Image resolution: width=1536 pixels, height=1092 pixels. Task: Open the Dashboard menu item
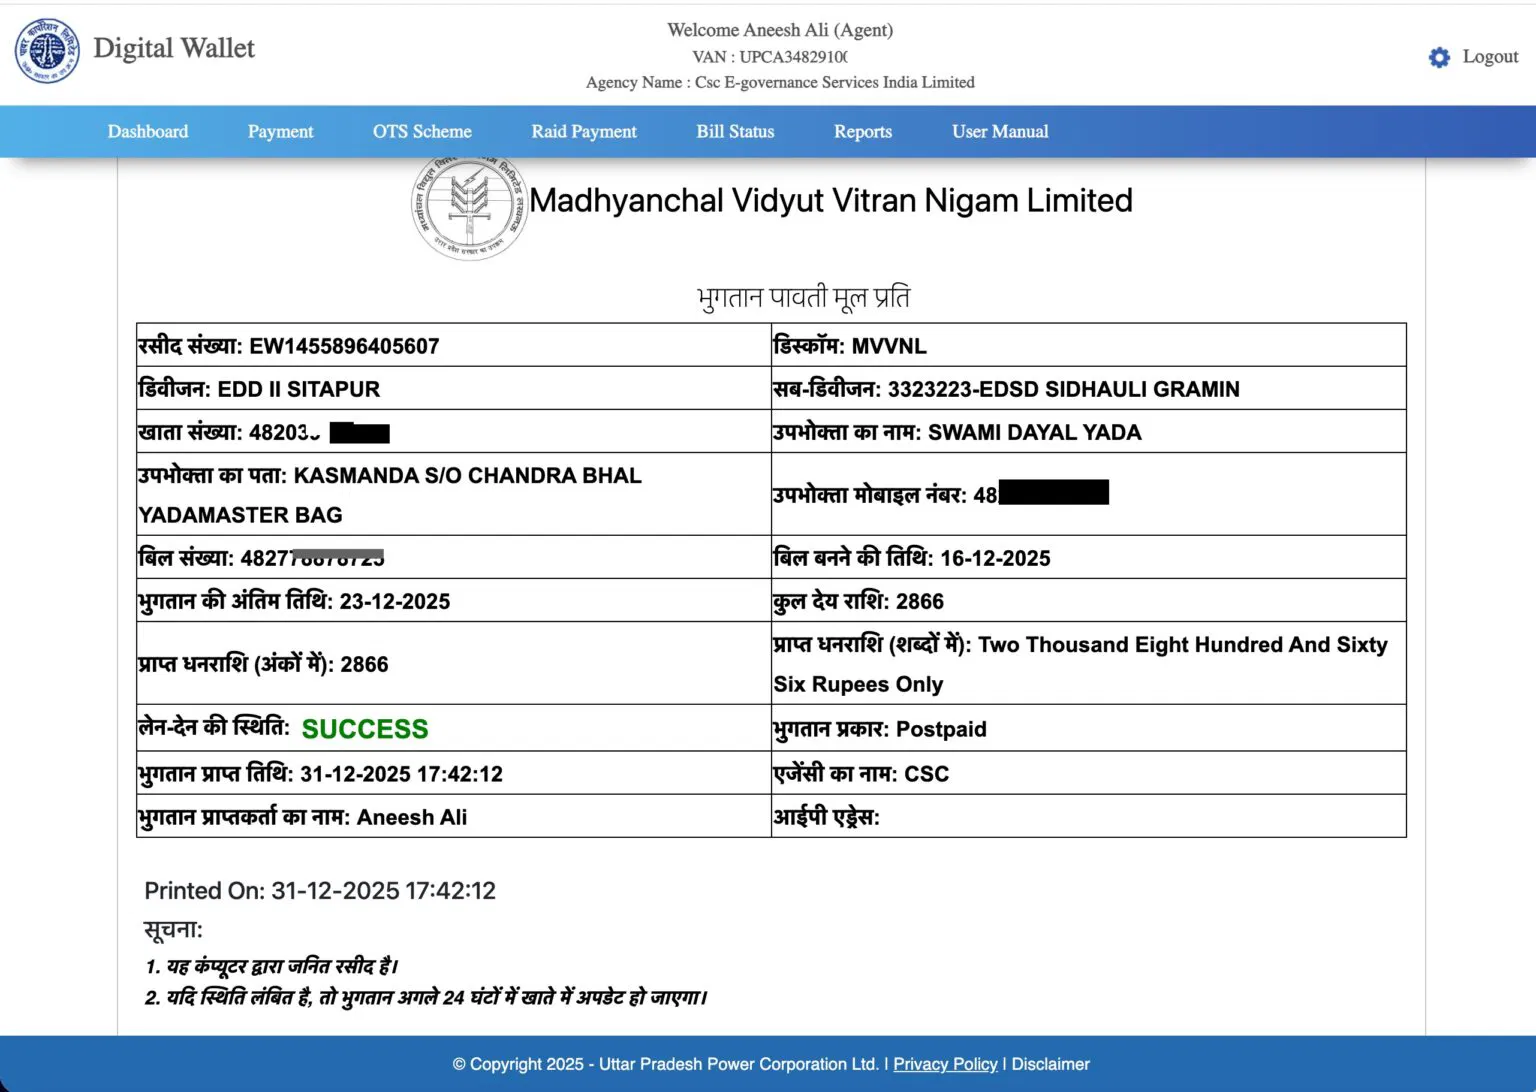click(147, 131)
